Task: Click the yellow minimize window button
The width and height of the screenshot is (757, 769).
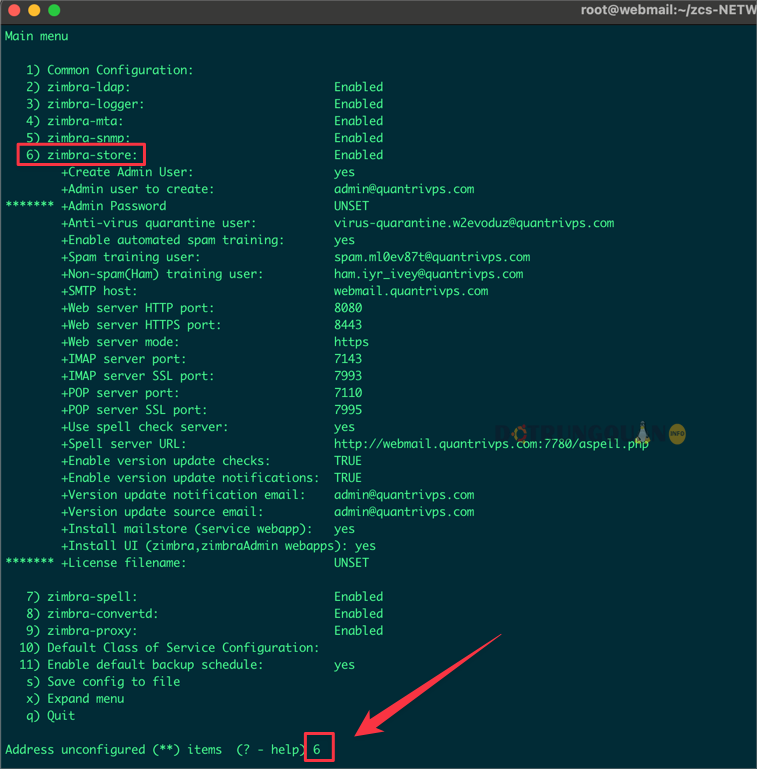Action: click(x=34, y=10)
